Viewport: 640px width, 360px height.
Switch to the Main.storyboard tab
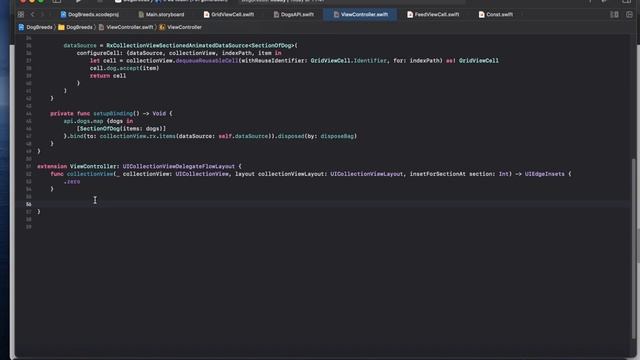[161, 14]
